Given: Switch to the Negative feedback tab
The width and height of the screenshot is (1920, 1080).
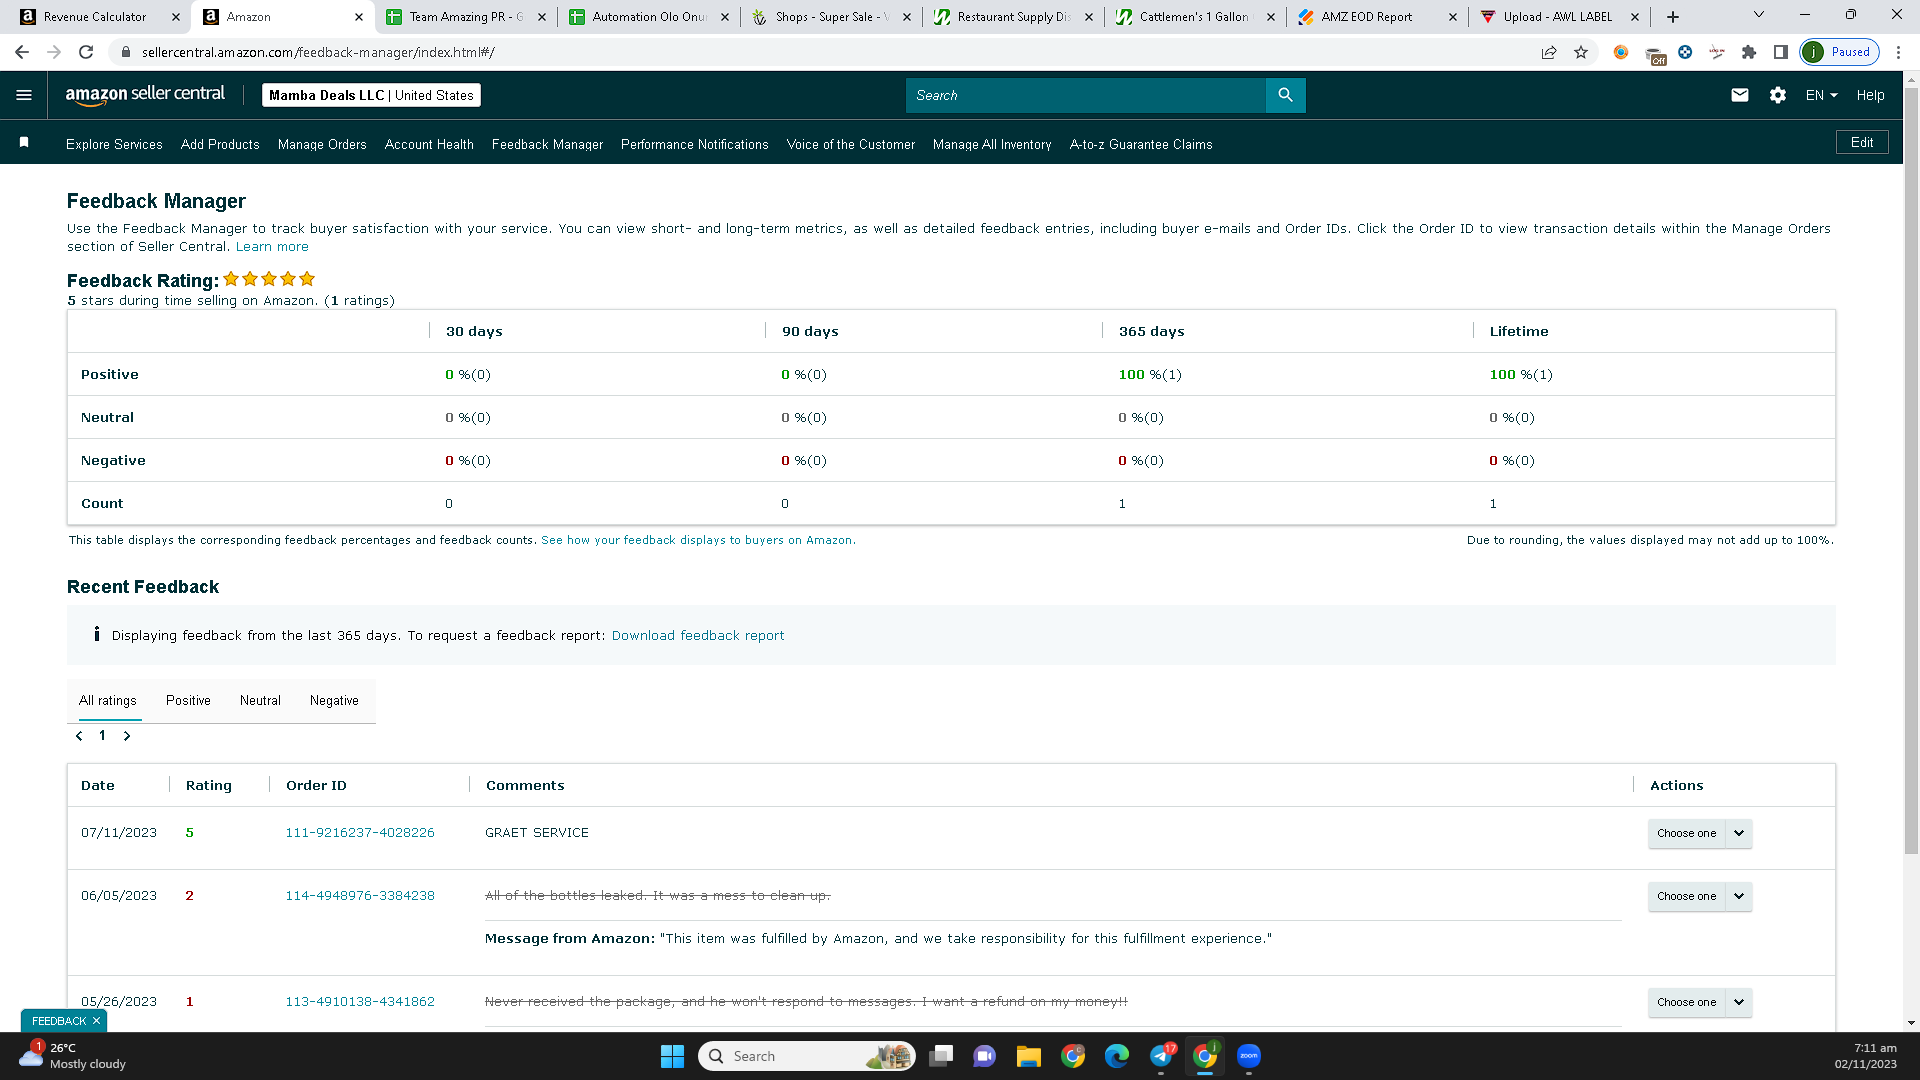Looking at the screenshot, I should 334,701.
